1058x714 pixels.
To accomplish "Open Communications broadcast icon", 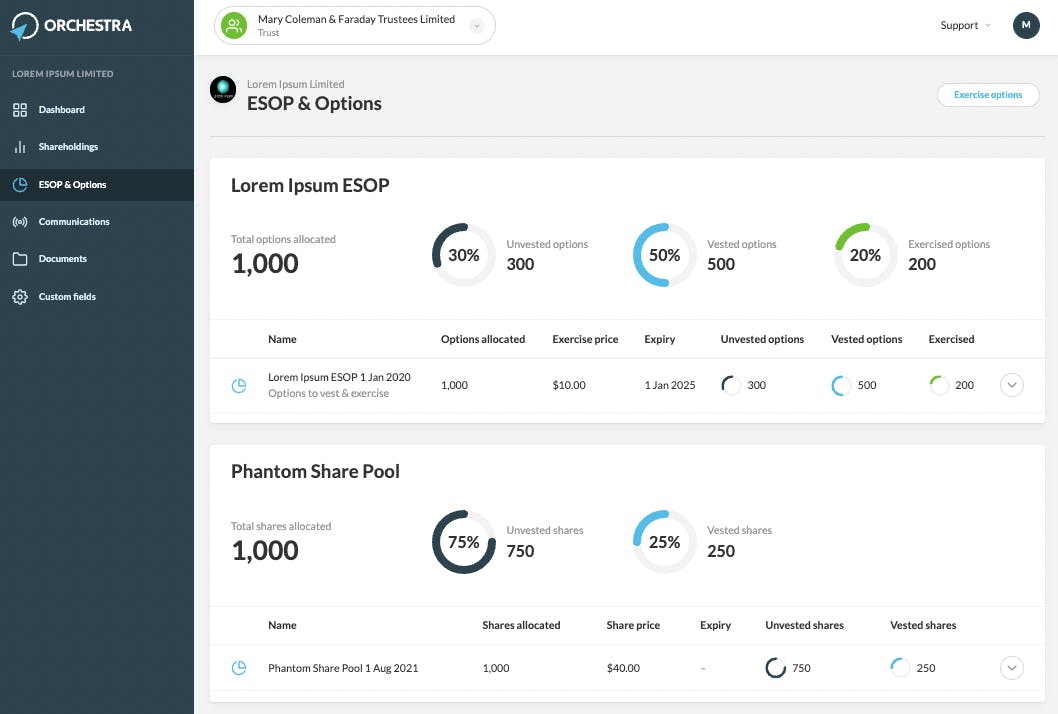I will pos(20,222).
